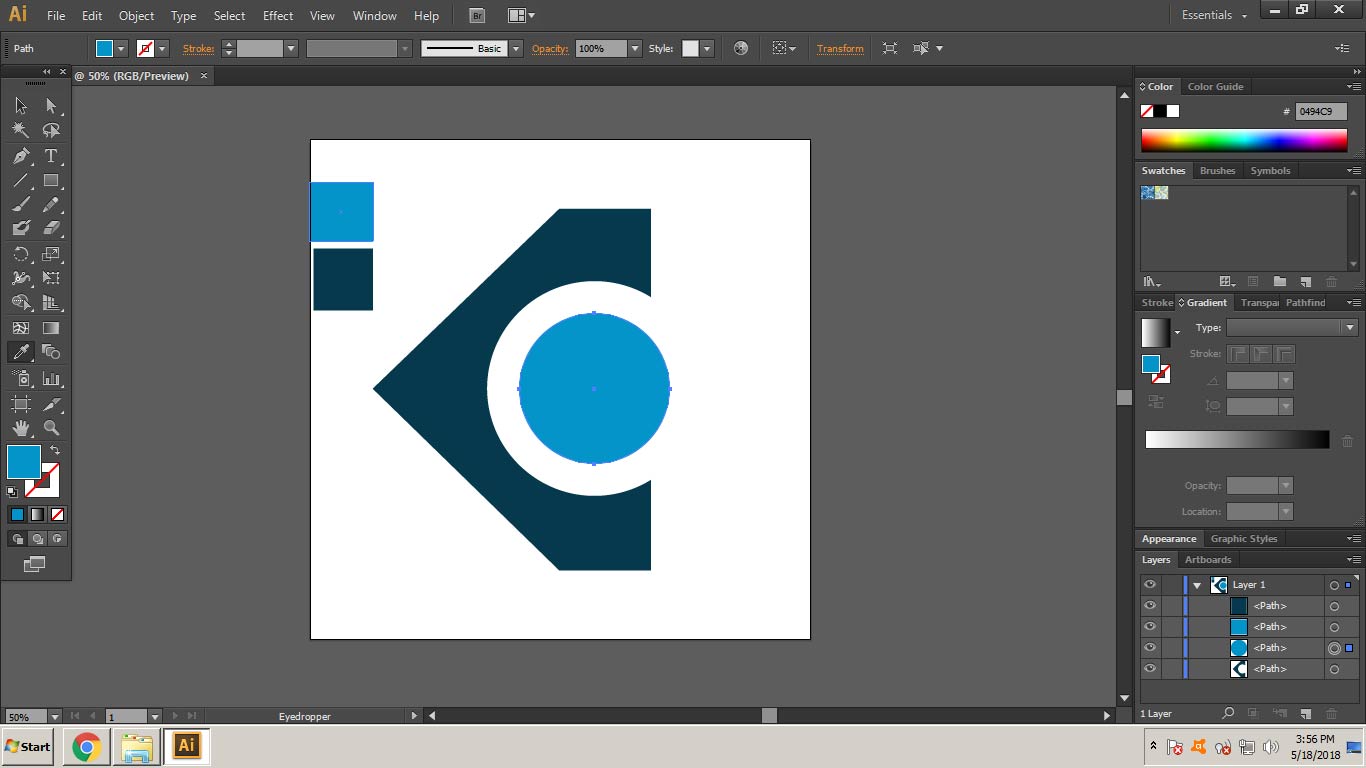Switch to the Artboards tab

tap(1208, 560)
